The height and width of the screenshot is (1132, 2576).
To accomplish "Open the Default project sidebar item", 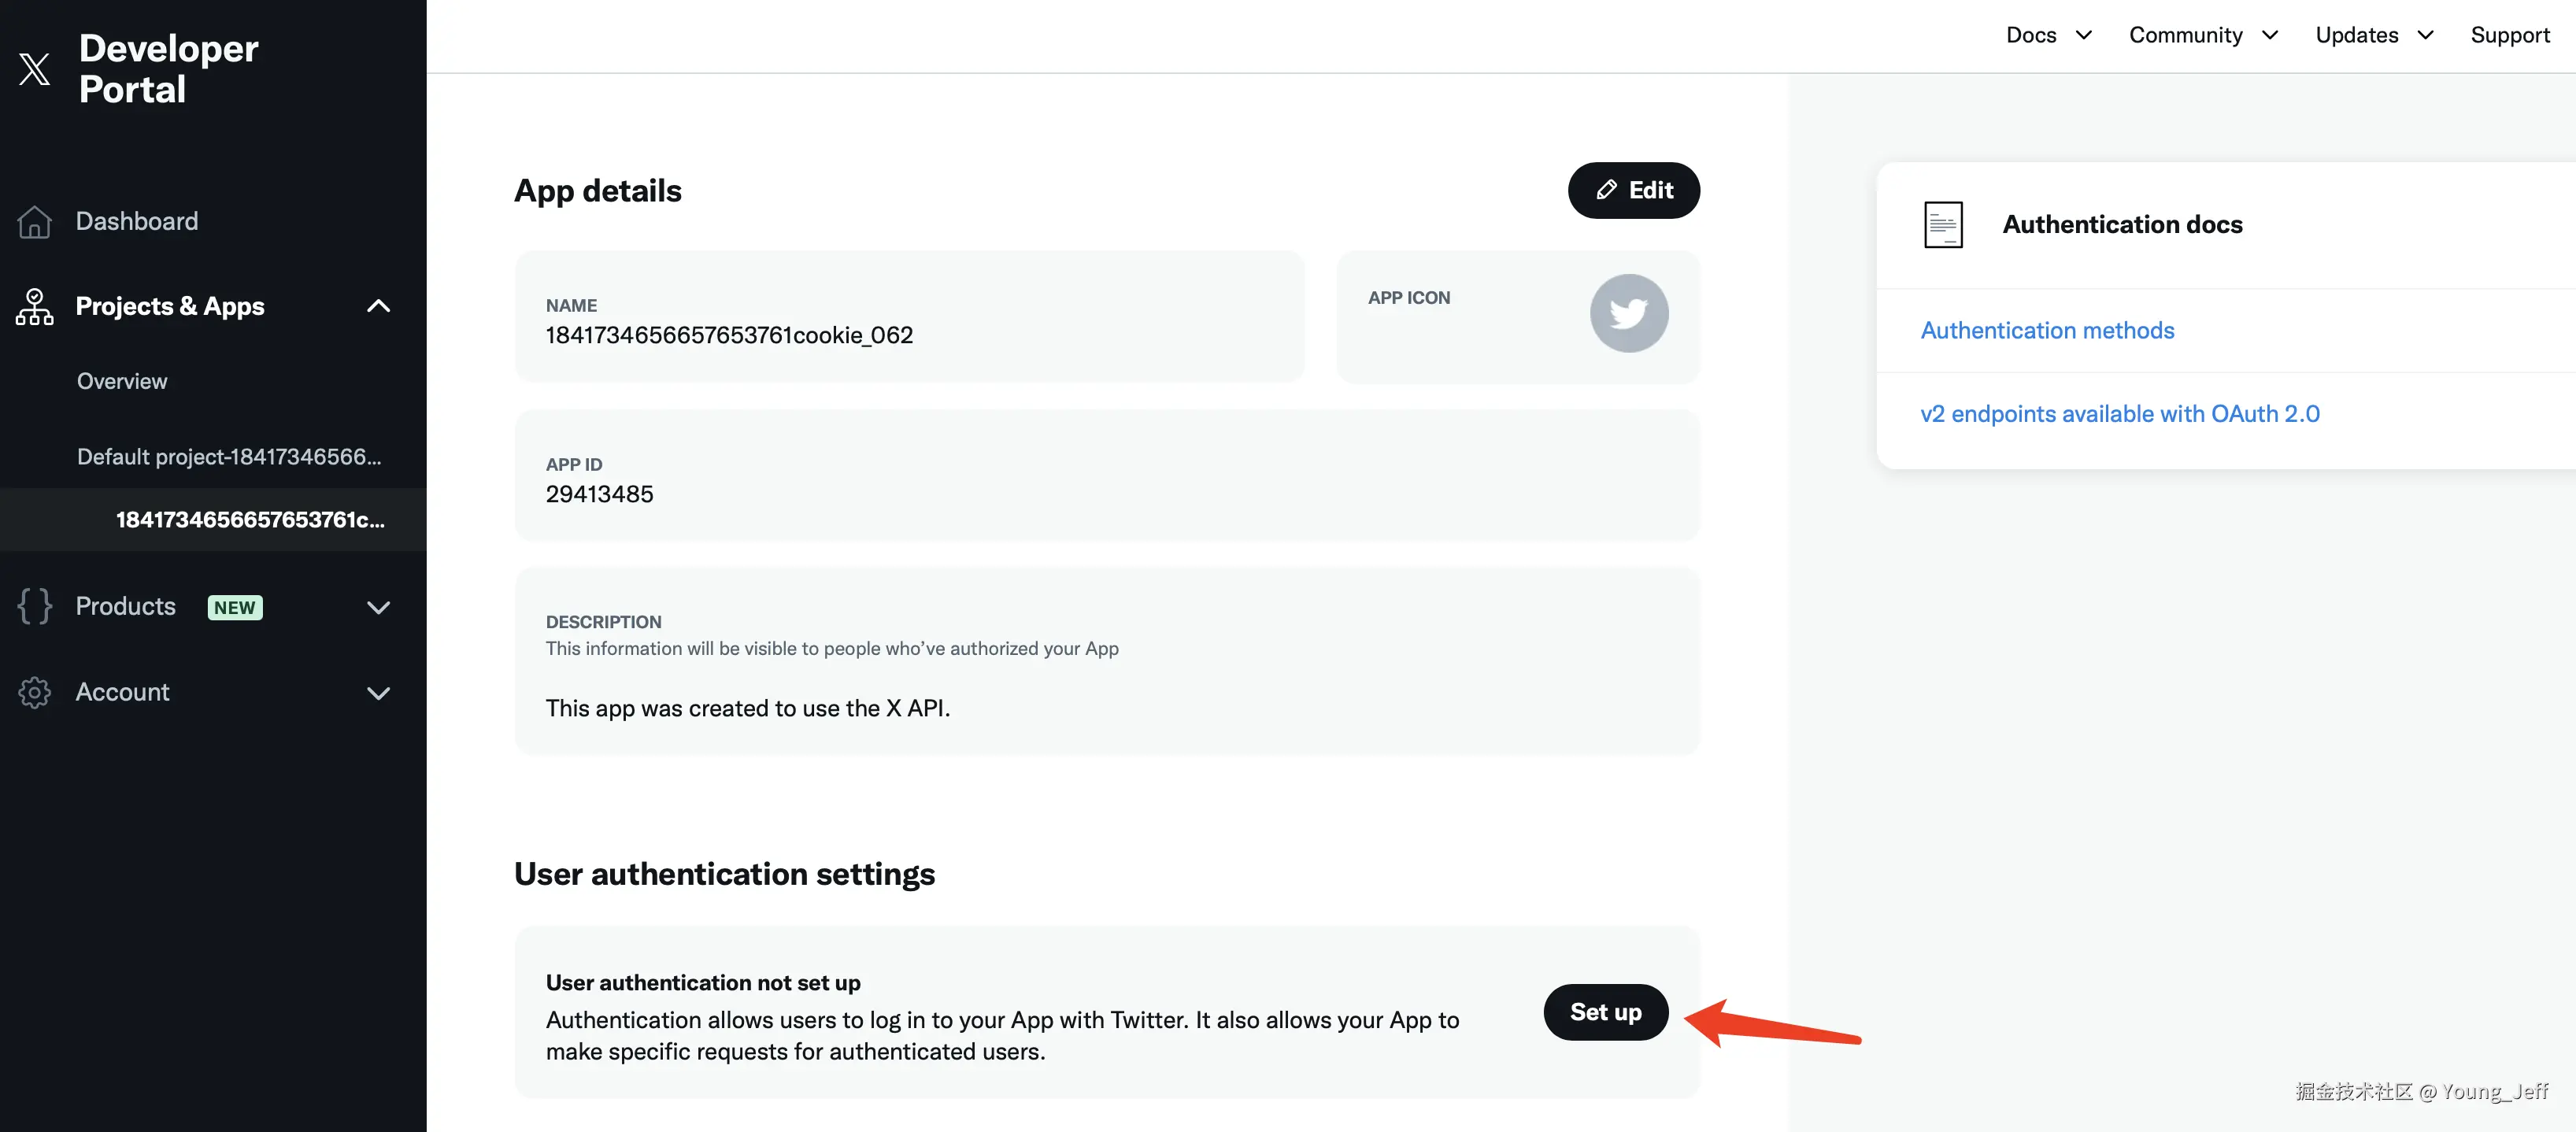I will (x=229, y=457).
